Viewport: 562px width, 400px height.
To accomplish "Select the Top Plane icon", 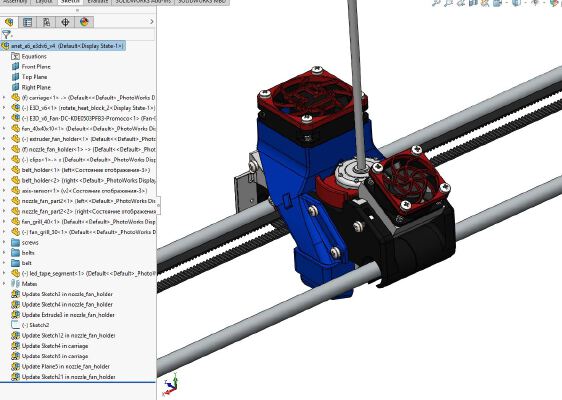I will click(x=15, y=77).
